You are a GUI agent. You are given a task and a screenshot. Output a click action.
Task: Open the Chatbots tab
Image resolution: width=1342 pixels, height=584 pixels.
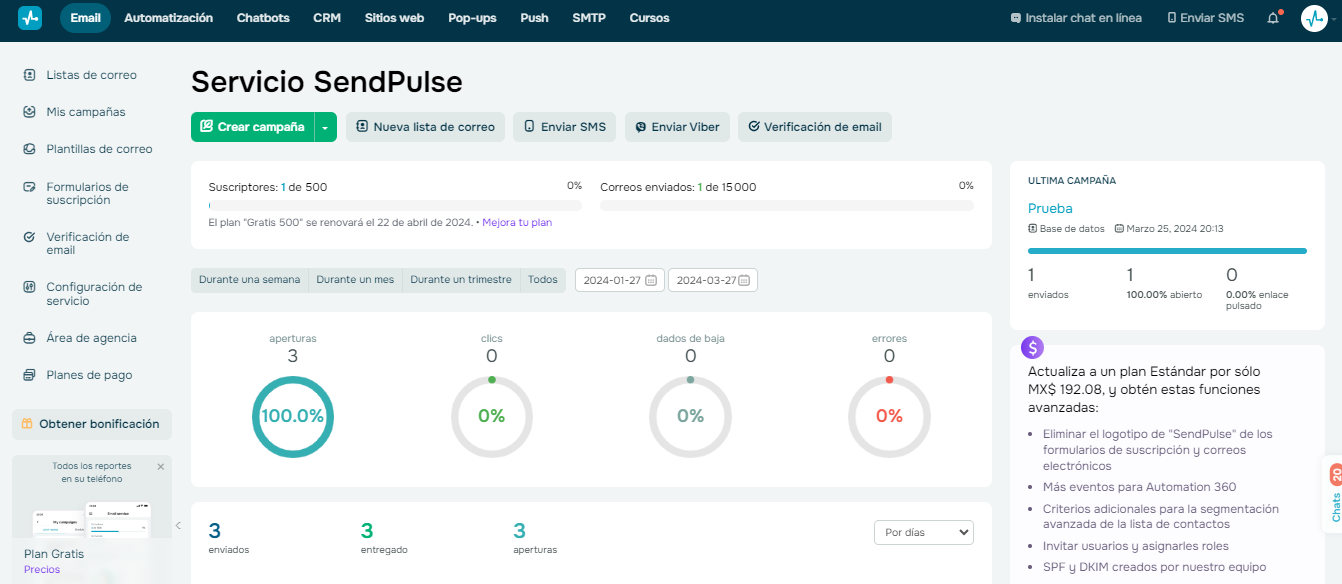coord(263,18)
